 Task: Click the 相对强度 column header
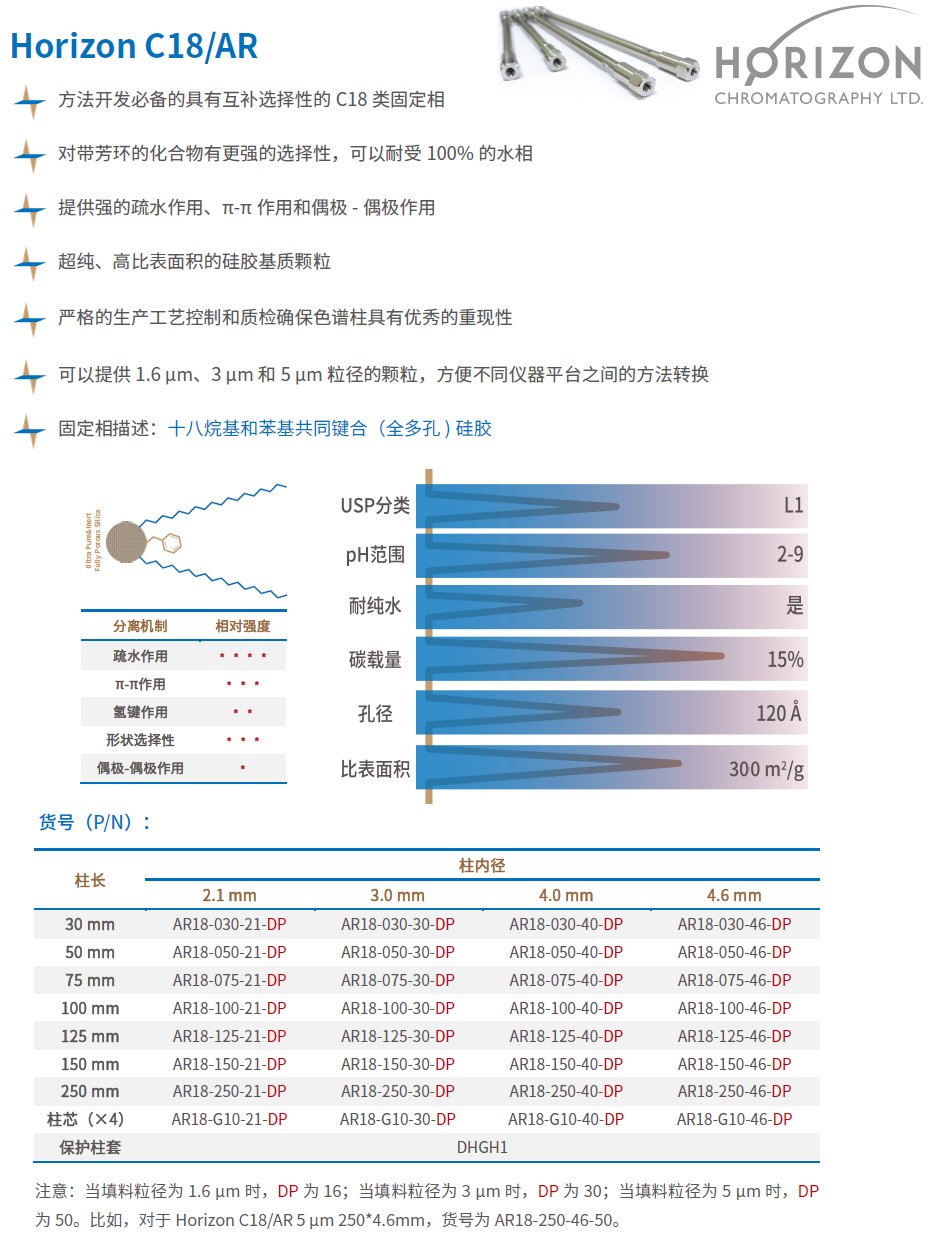[243, 626]
